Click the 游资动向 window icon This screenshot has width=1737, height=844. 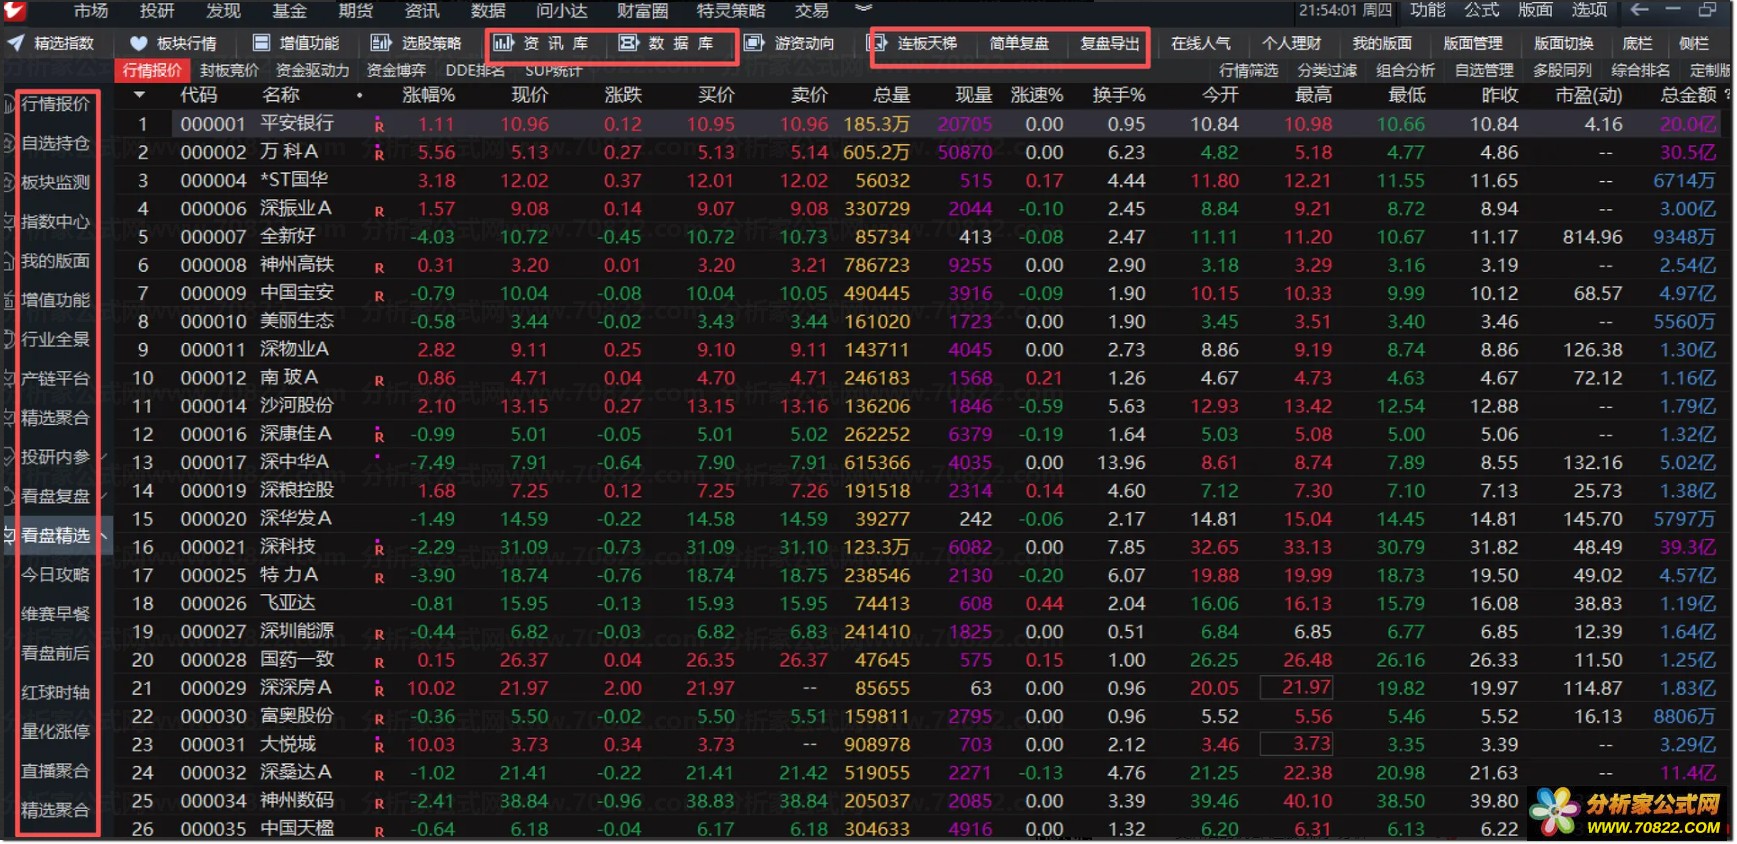pyautogui.click(x=755, y=43)
